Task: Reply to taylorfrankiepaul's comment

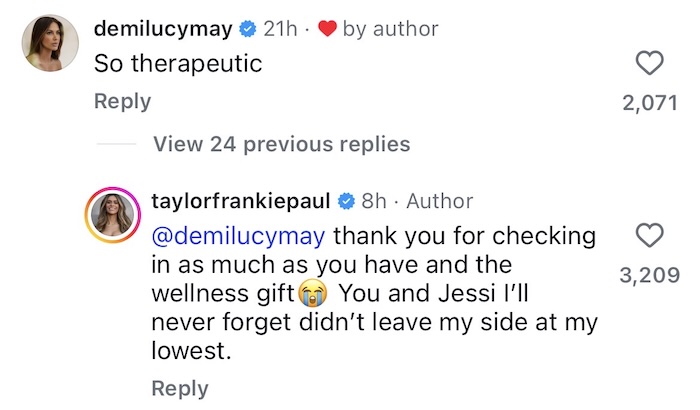Action: pyautogui.click(x=180, y=388)
